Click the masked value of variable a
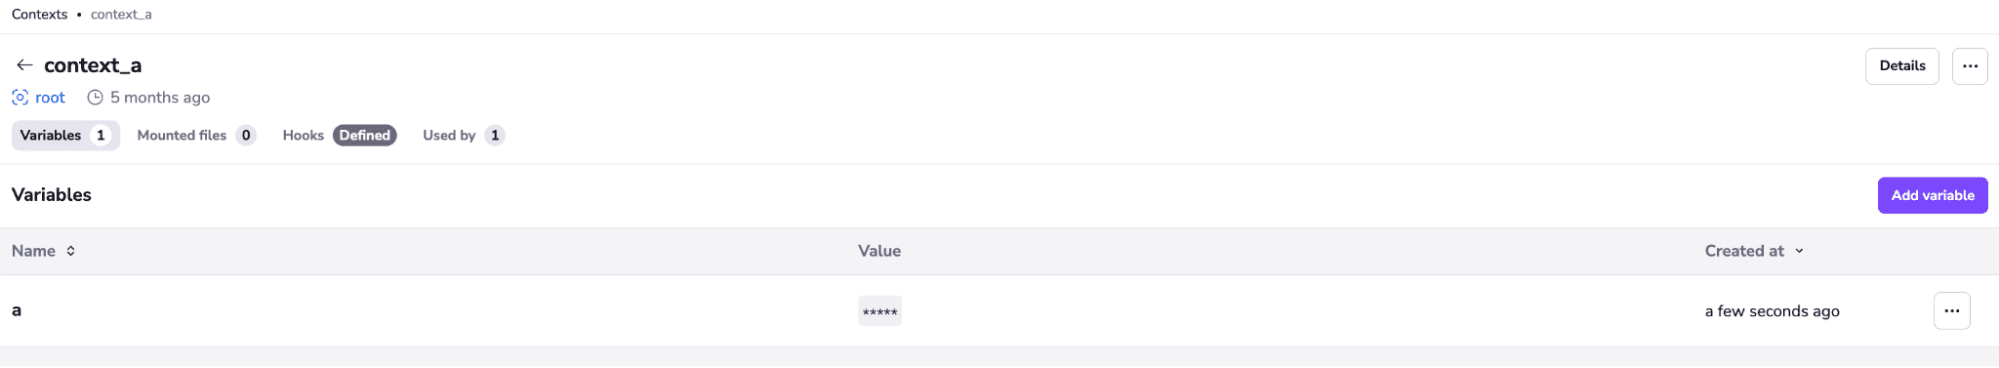 point(880,311)
